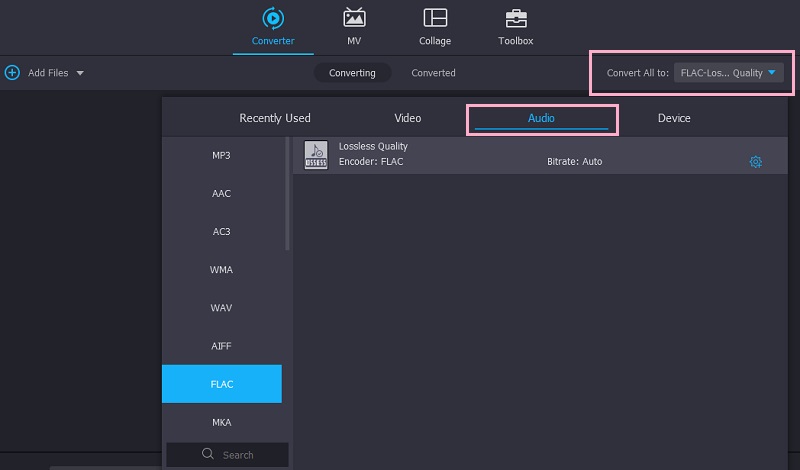The width and height of the screenshot is (800, 470).
Task: Open the Collage module icon
Action: (435, 18)
